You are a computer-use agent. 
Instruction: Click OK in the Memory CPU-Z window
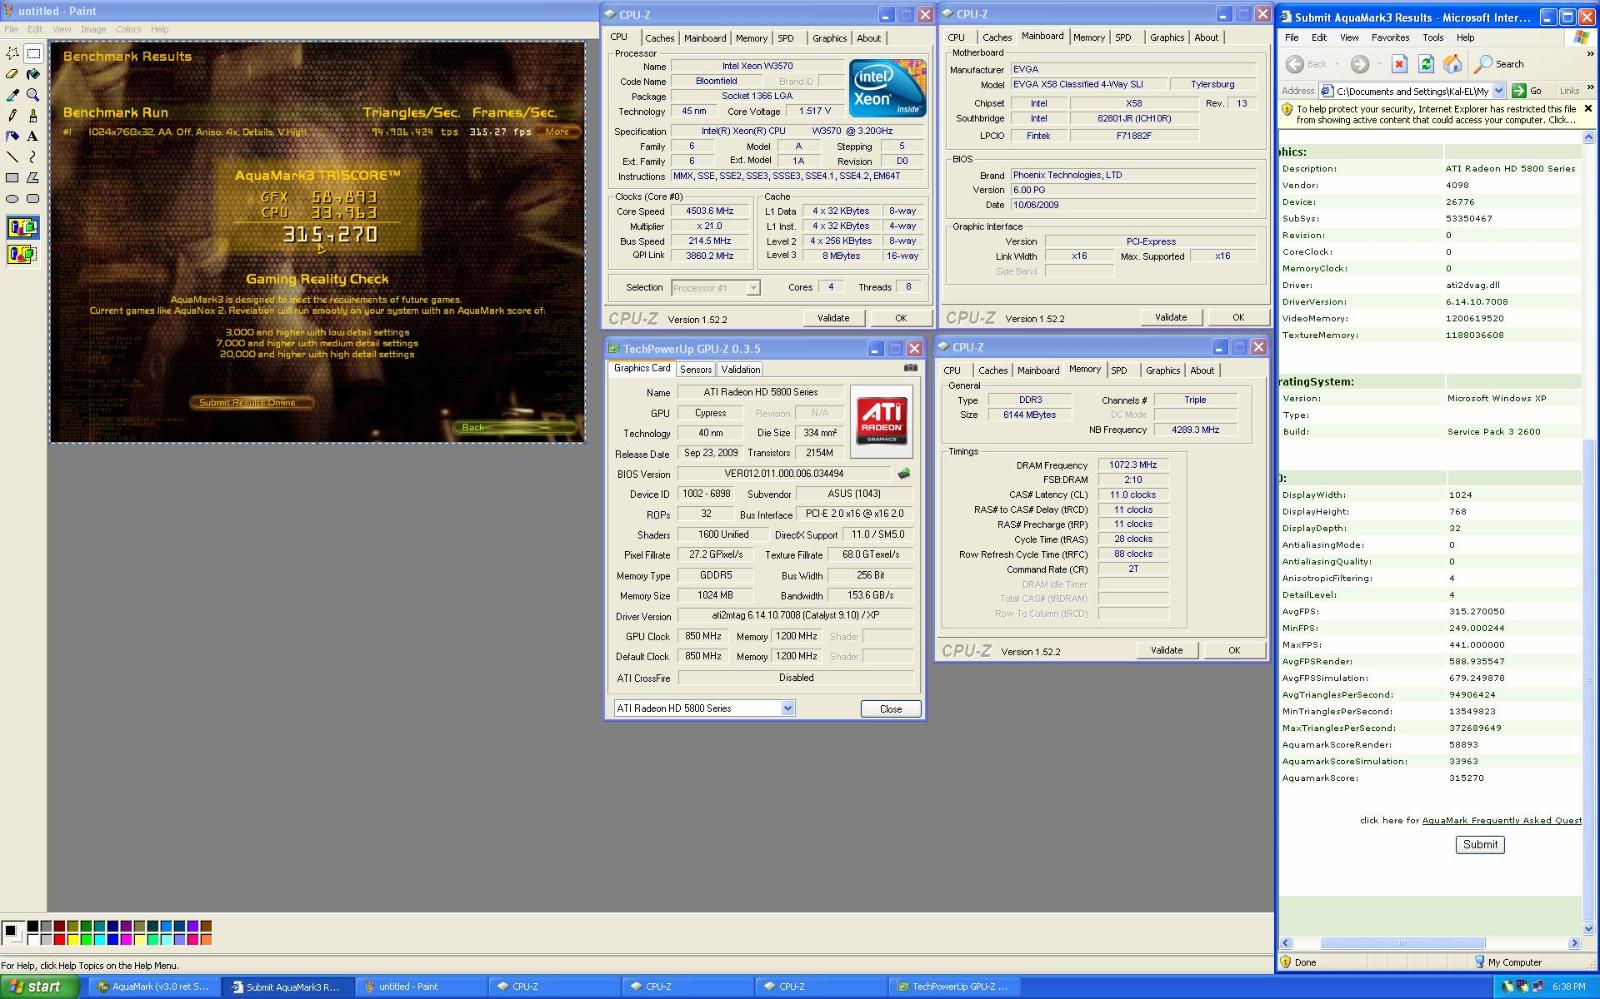[1234, 650]
